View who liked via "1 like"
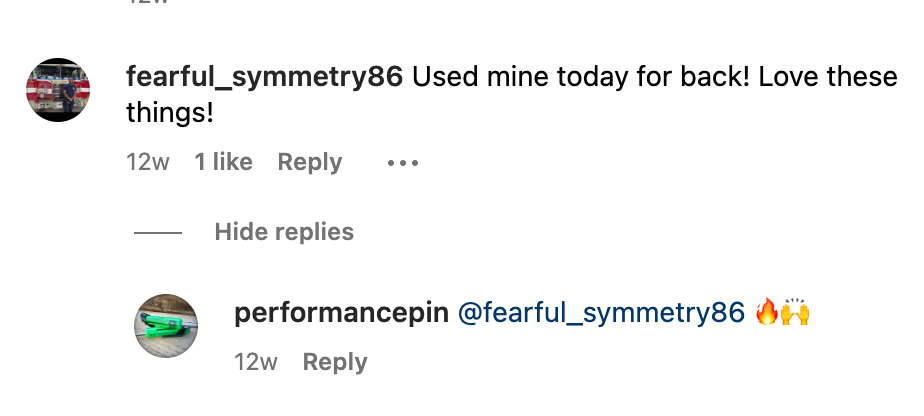Viewport: 924px width, 416px height. tap(223, 162)
